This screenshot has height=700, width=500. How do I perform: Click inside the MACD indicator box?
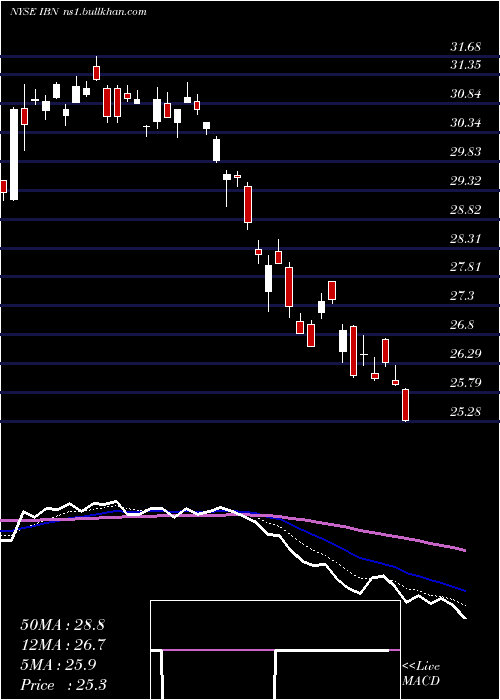click(275, 650)
